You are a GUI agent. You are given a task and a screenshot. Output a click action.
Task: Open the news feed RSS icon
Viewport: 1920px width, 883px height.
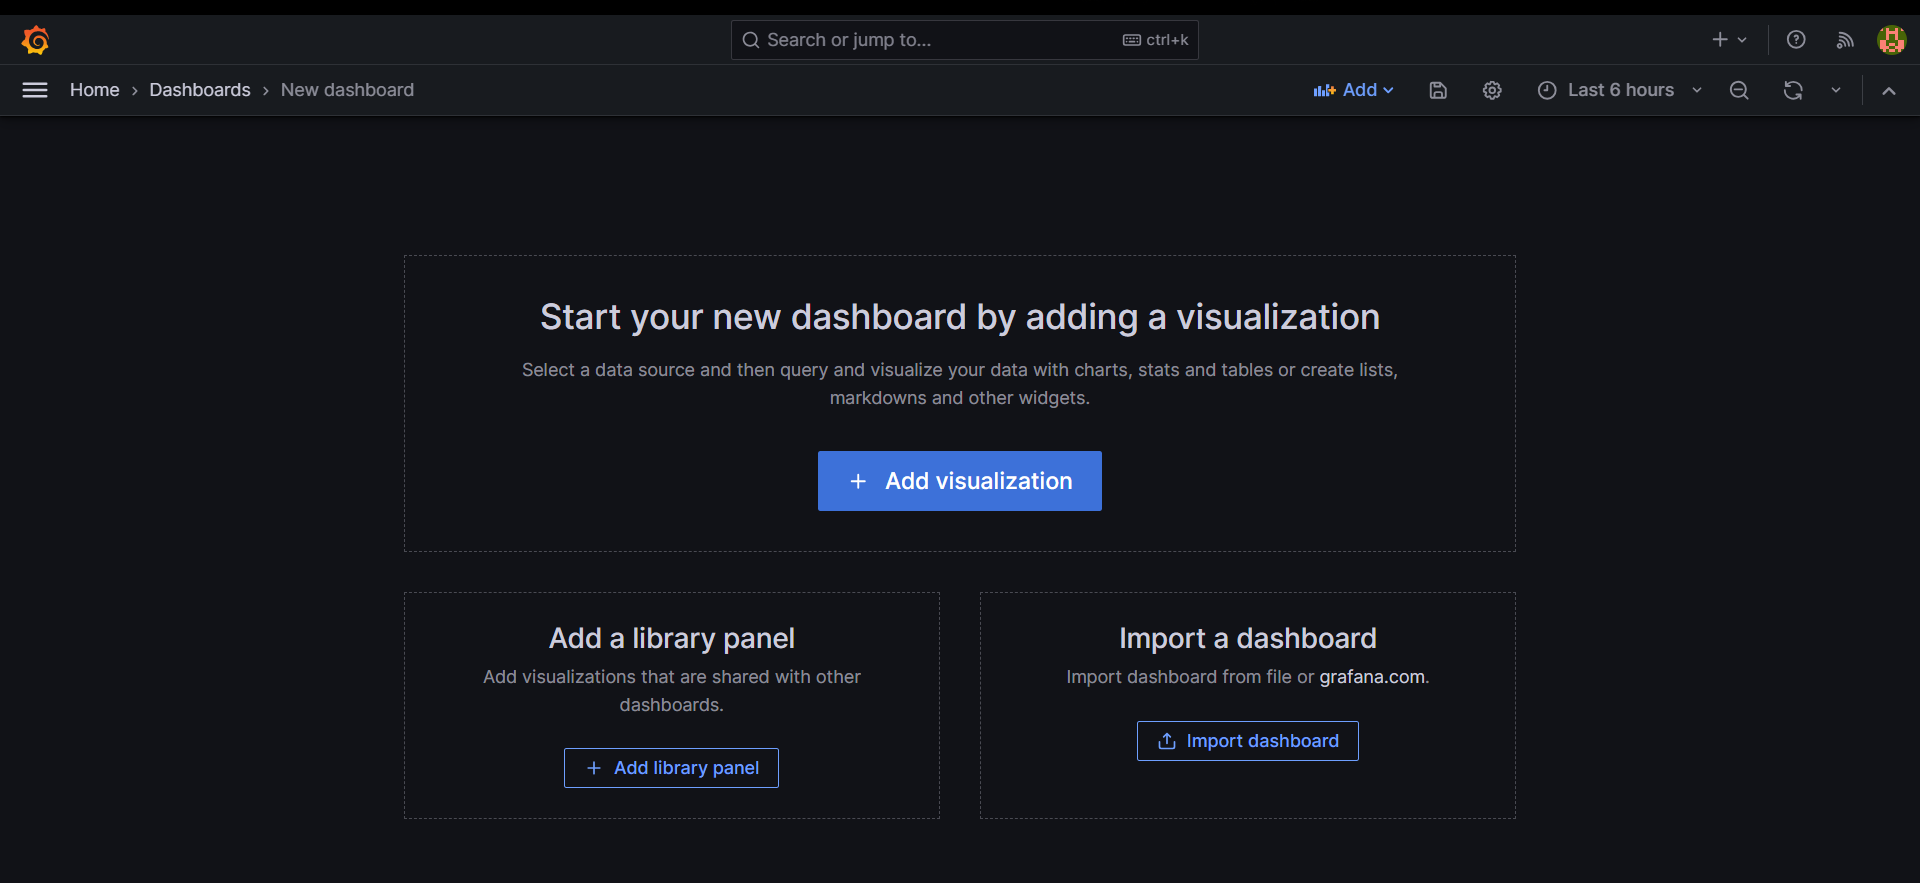[1845, 40]
